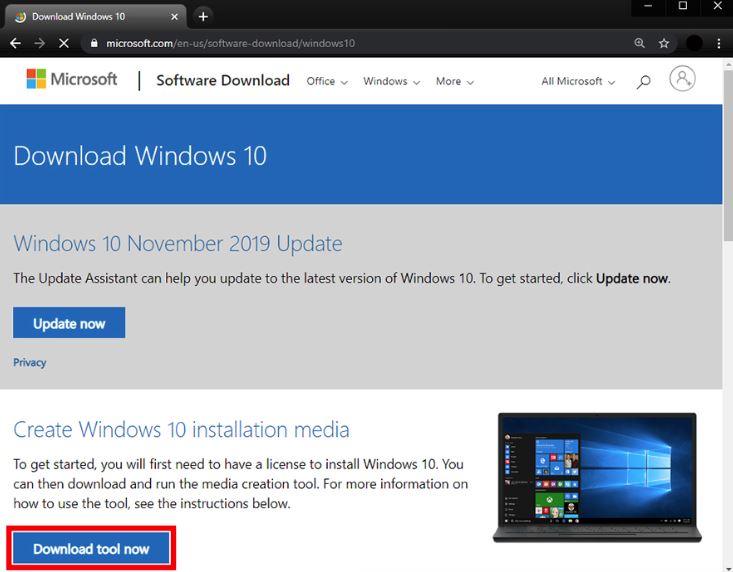Expand the More dropdown menu
Screen dimensions: 733x572
tap(454, 81)
